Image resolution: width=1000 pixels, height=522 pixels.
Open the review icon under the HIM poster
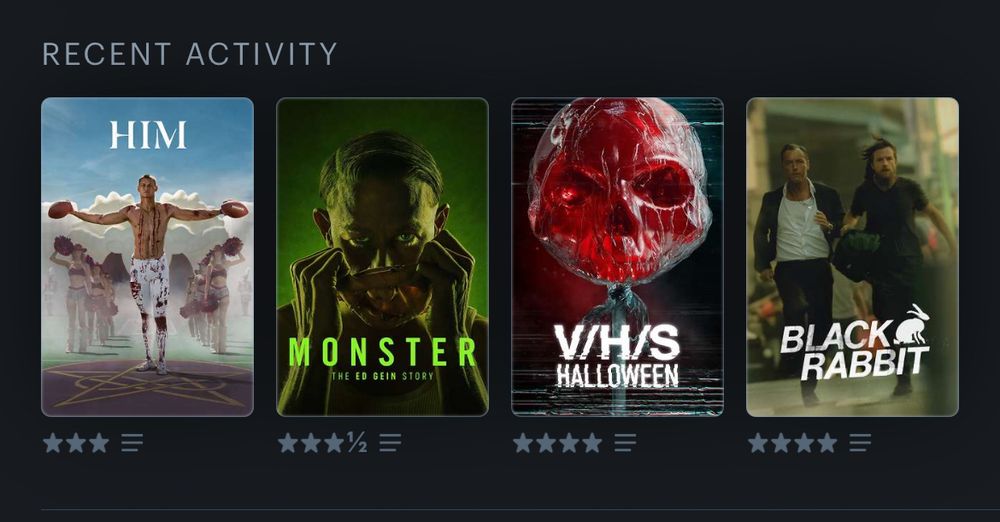(x=132, y=442)
